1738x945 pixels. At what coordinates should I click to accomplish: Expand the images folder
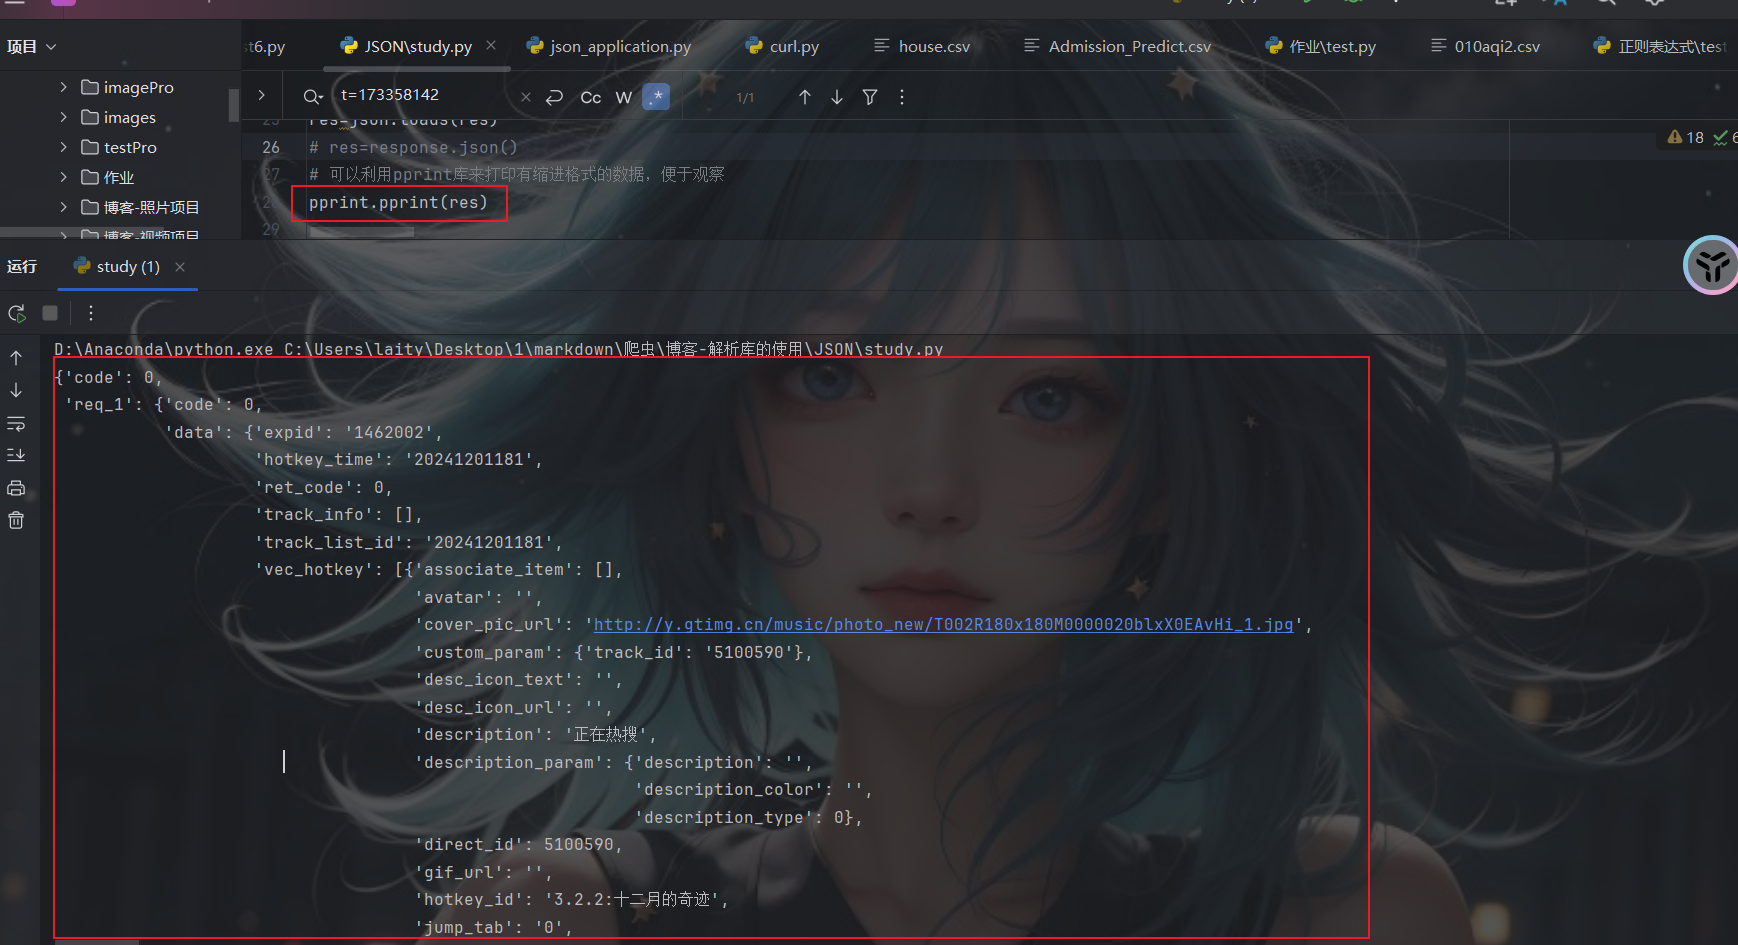(63, 117)
